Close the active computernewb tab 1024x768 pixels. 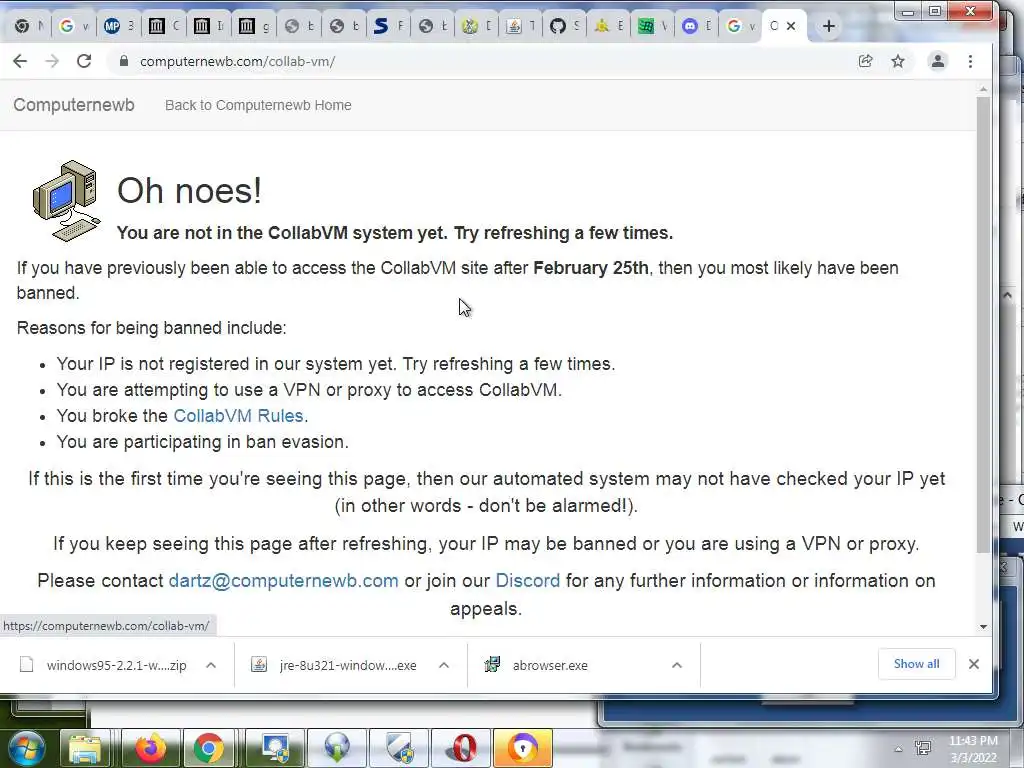(x=791, y=26)
